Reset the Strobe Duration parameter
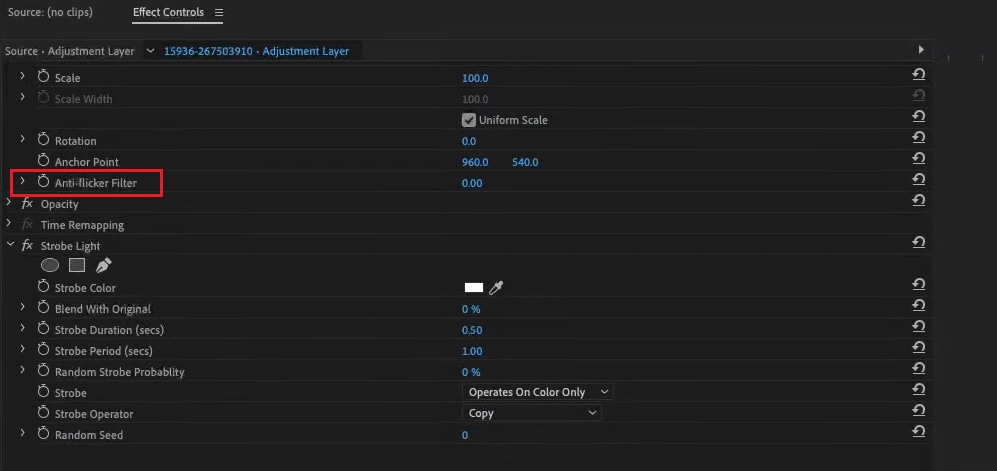Image resolution: width=997 pixels, height=471 pixels. tap(918, 326)
